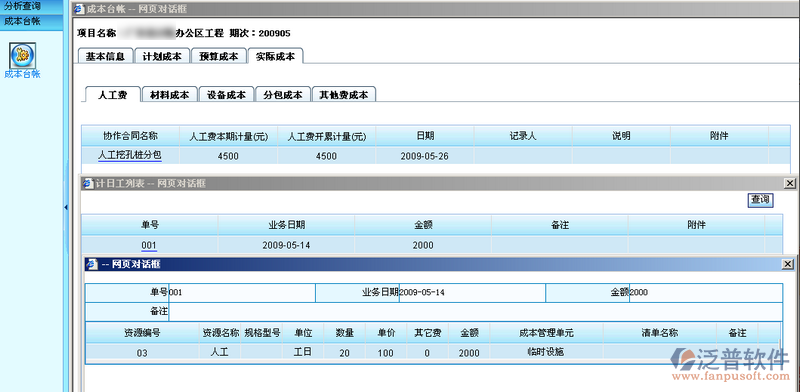Open the 人工挖孔桩分包 contract link
Viewport: 800px width, 392px height.
point(130,155)
